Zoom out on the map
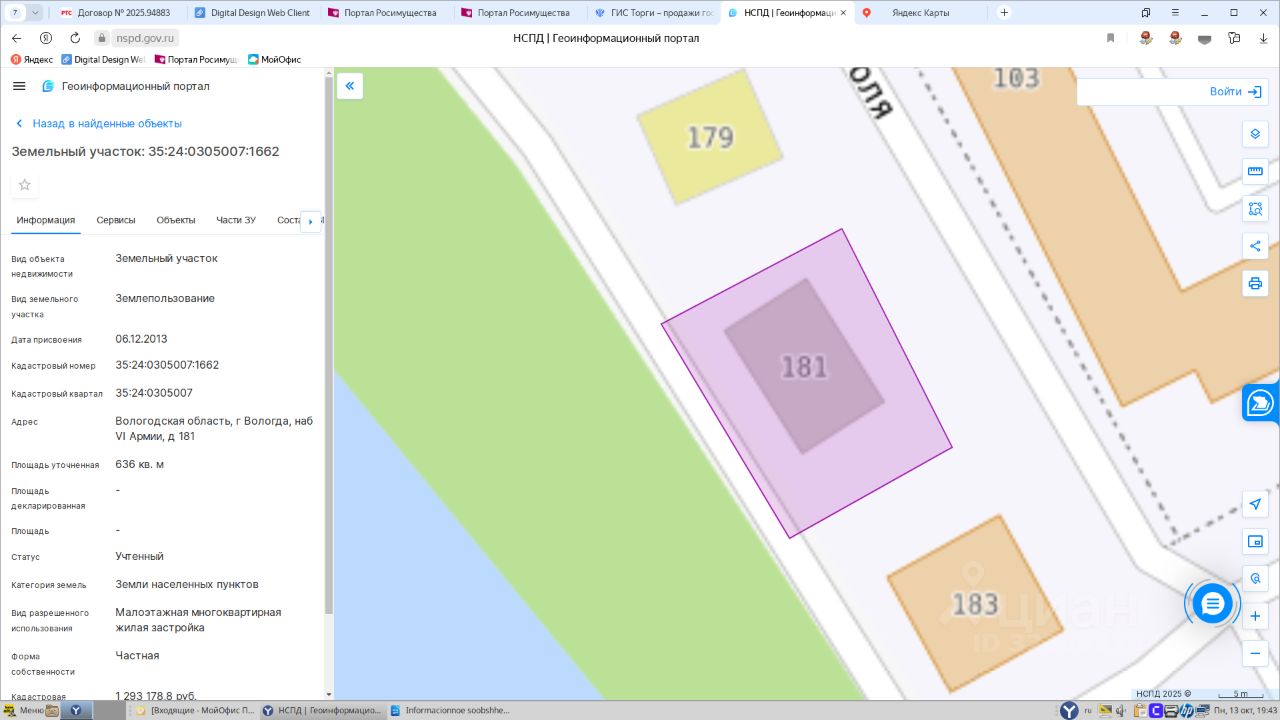 pyautogui.click(x=1255, y=654)
